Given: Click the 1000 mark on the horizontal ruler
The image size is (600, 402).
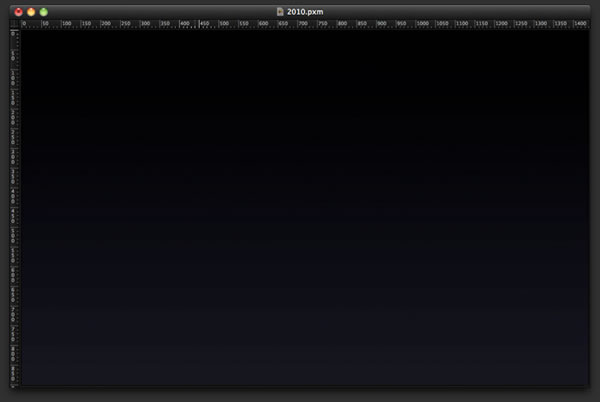Looking at the screenshot, I should click(422, 24).
